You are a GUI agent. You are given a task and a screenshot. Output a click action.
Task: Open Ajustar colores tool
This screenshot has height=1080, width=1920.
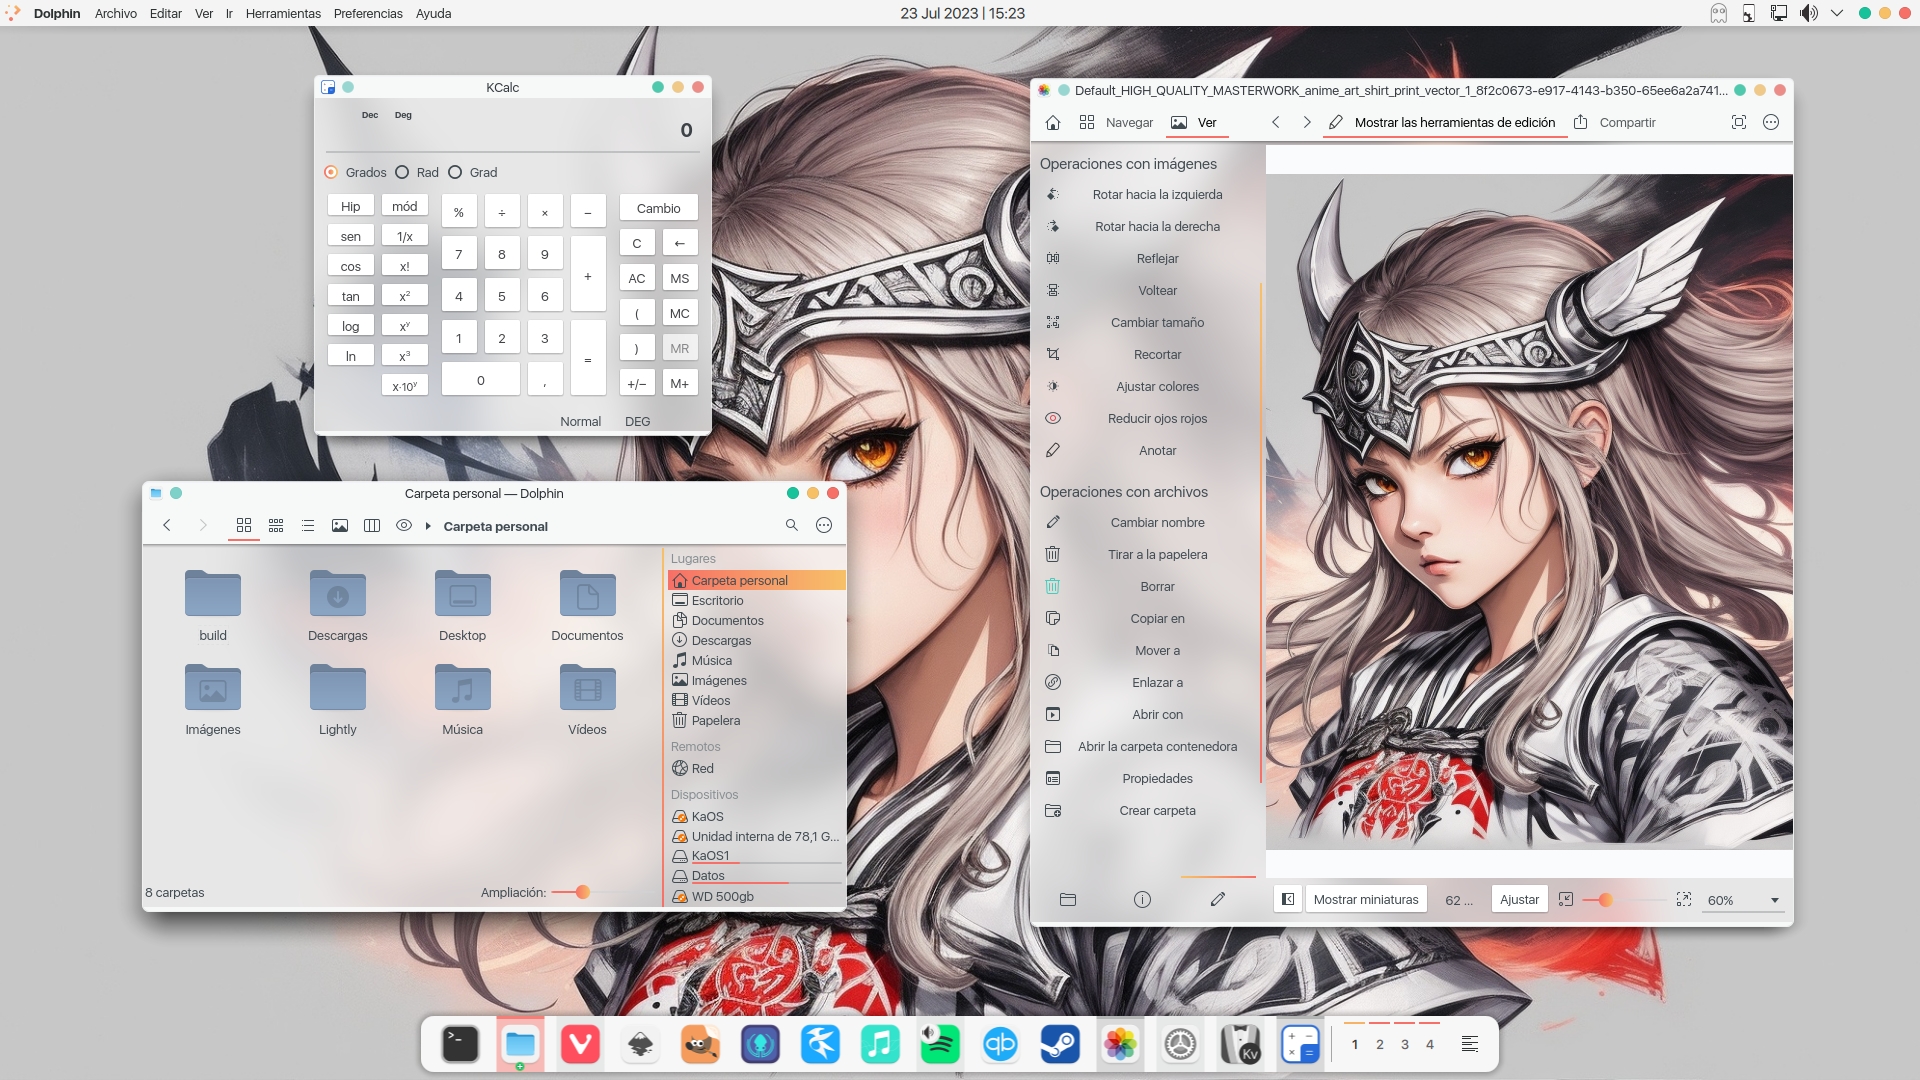point(1053,386)
